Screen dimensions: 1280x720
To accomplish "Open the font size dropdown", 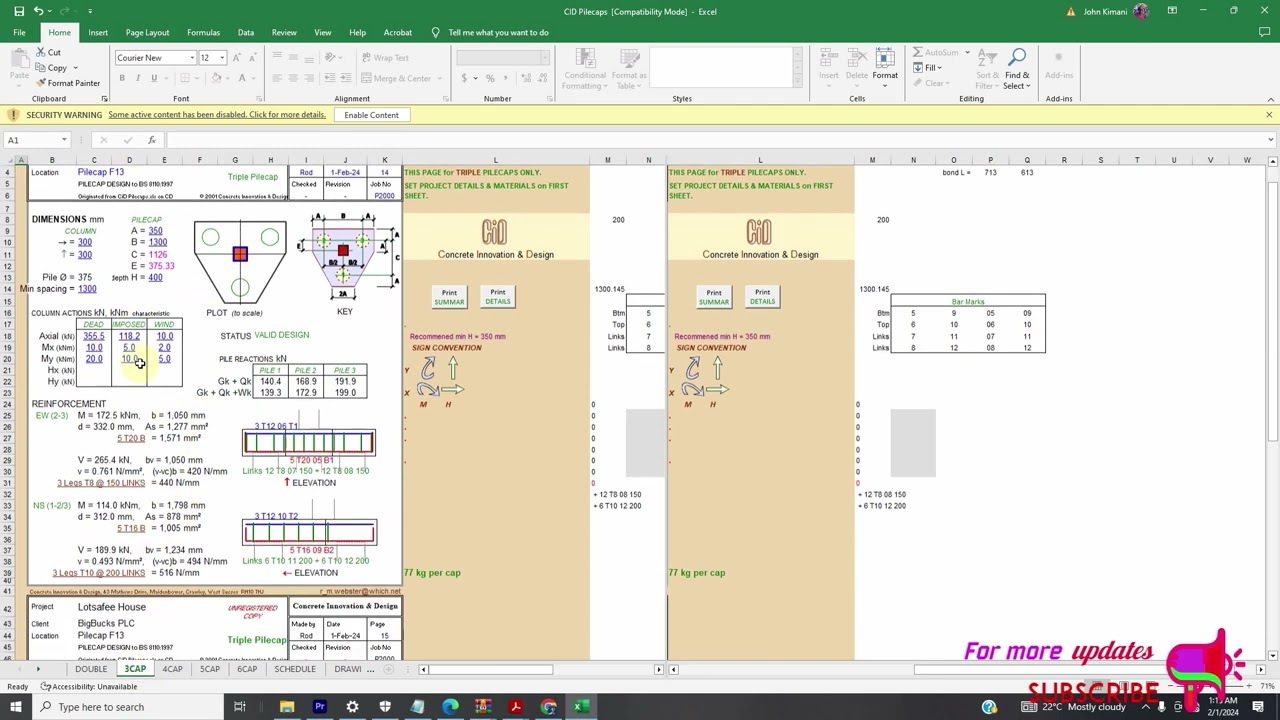I will [222, 57].
